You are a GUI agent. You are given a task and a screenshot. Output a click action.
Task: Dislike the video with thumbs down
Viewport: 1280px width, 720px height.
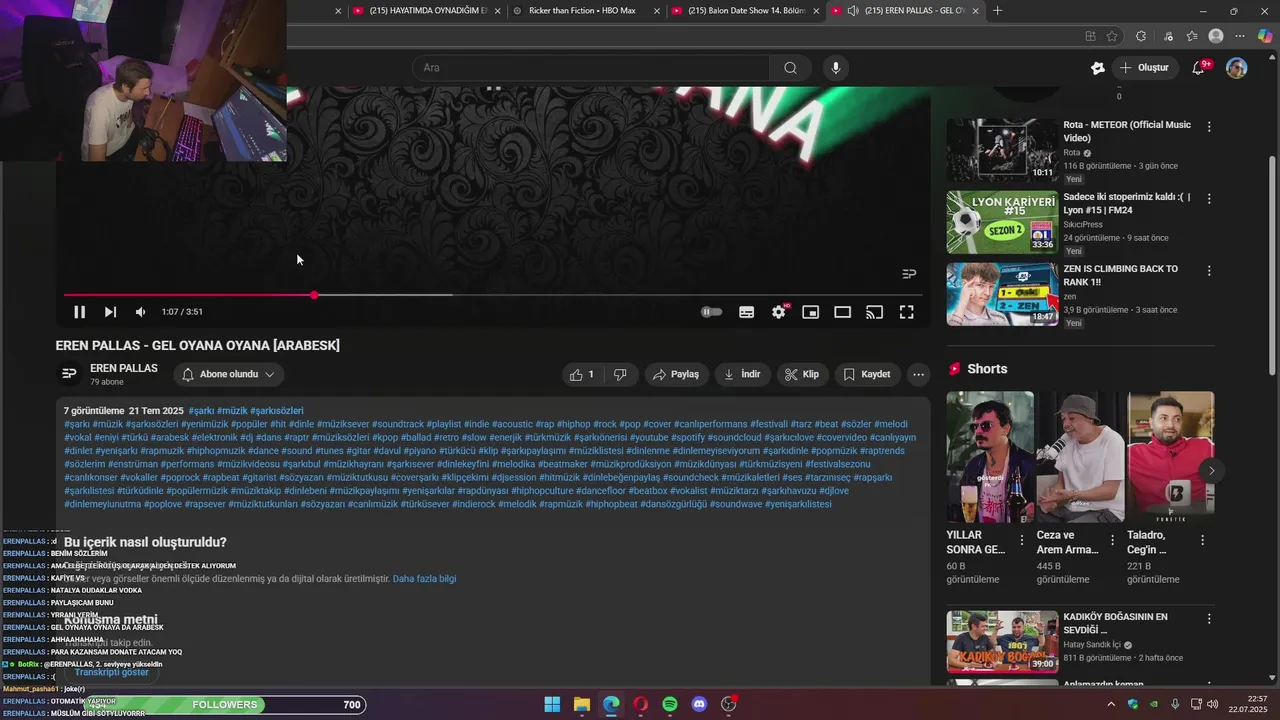pyautogui.click(x=620, y=374)
